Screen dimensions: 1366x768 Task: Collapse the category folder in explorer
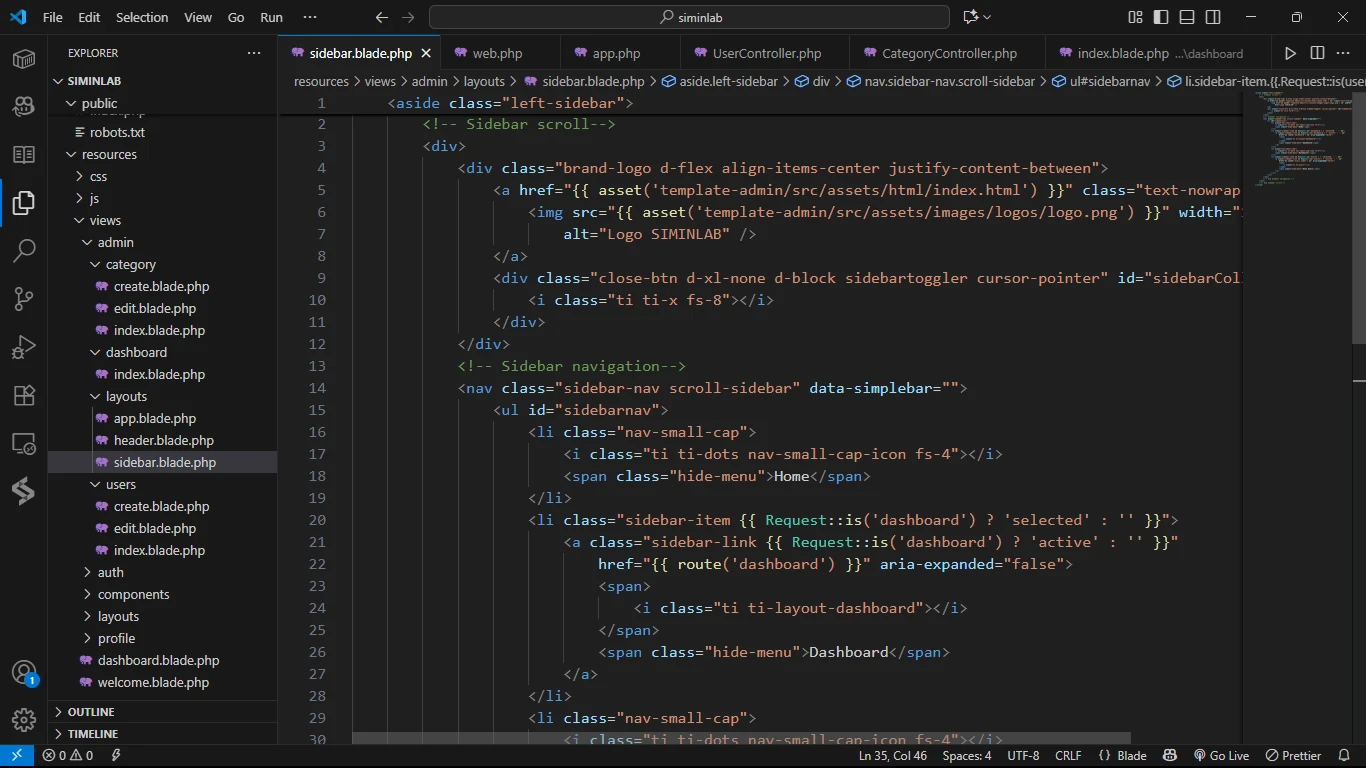(131, 264)
